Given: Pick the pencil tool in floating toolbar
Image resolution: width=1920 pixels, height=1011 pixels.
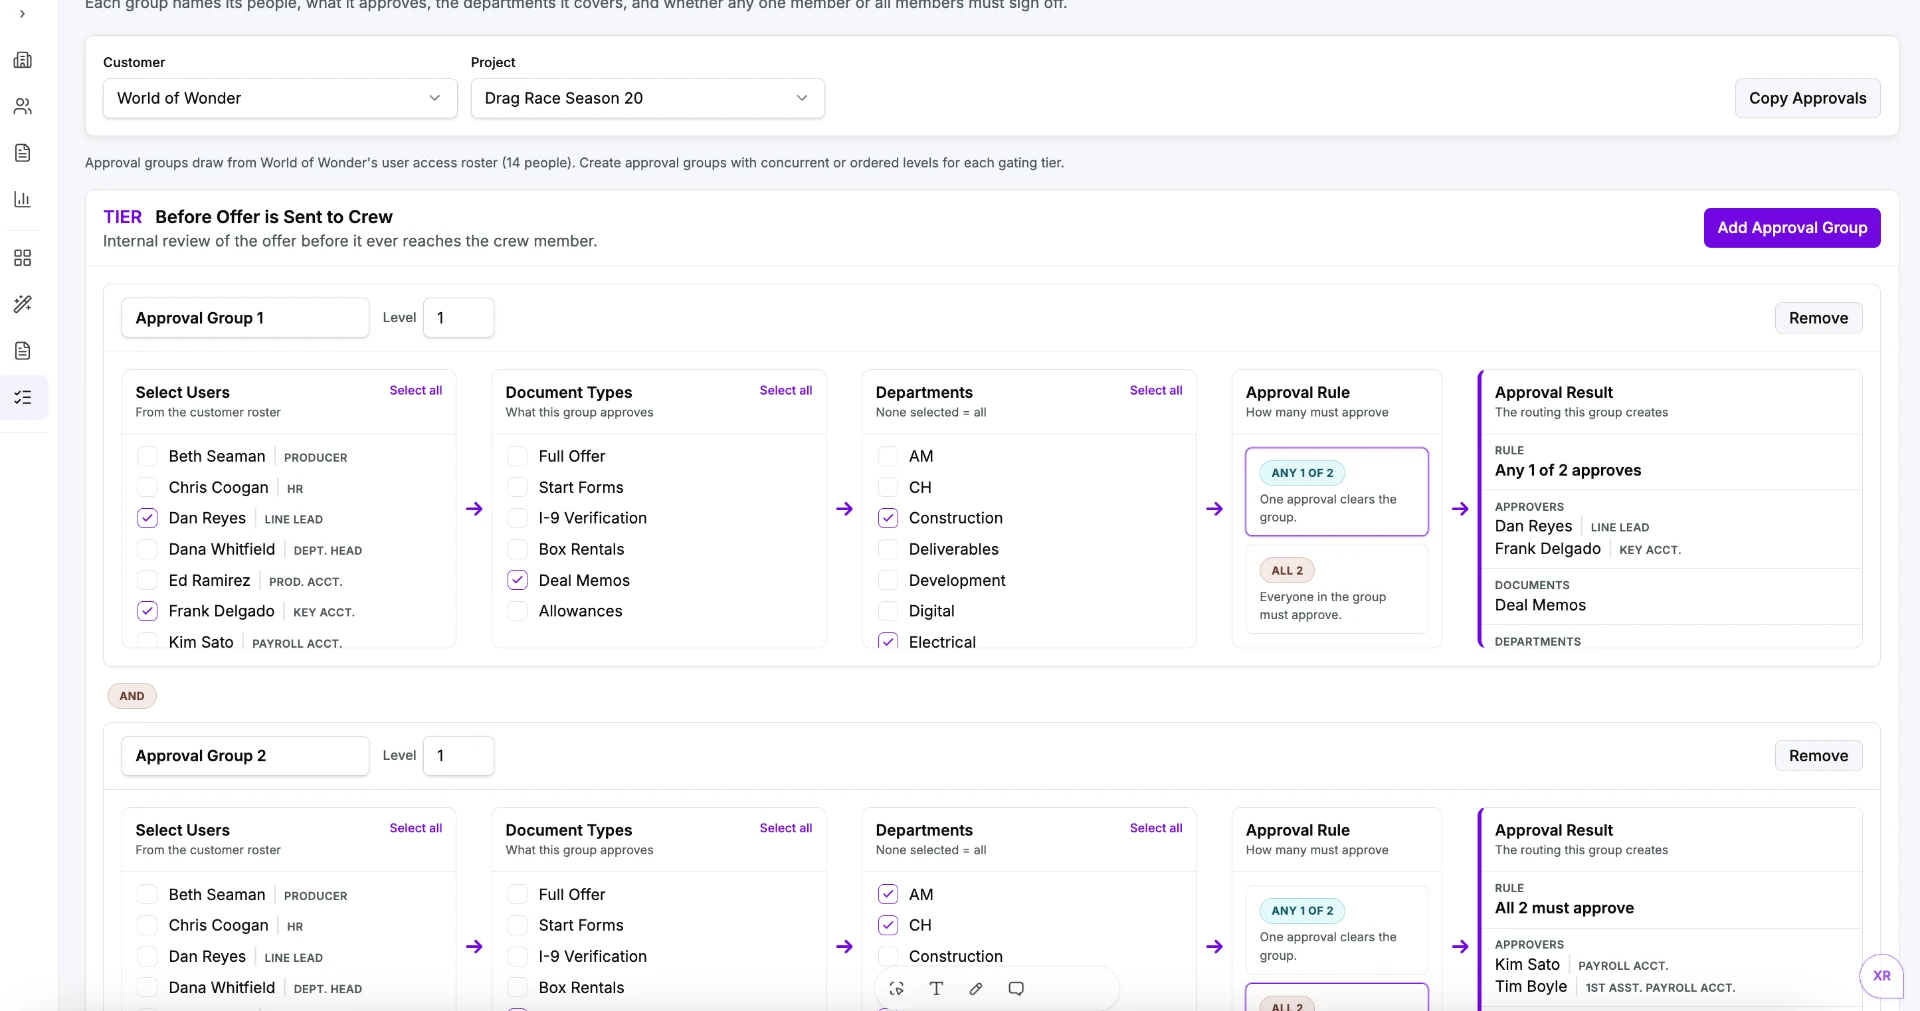Looking at the screenshot, I should pos(976,988).
